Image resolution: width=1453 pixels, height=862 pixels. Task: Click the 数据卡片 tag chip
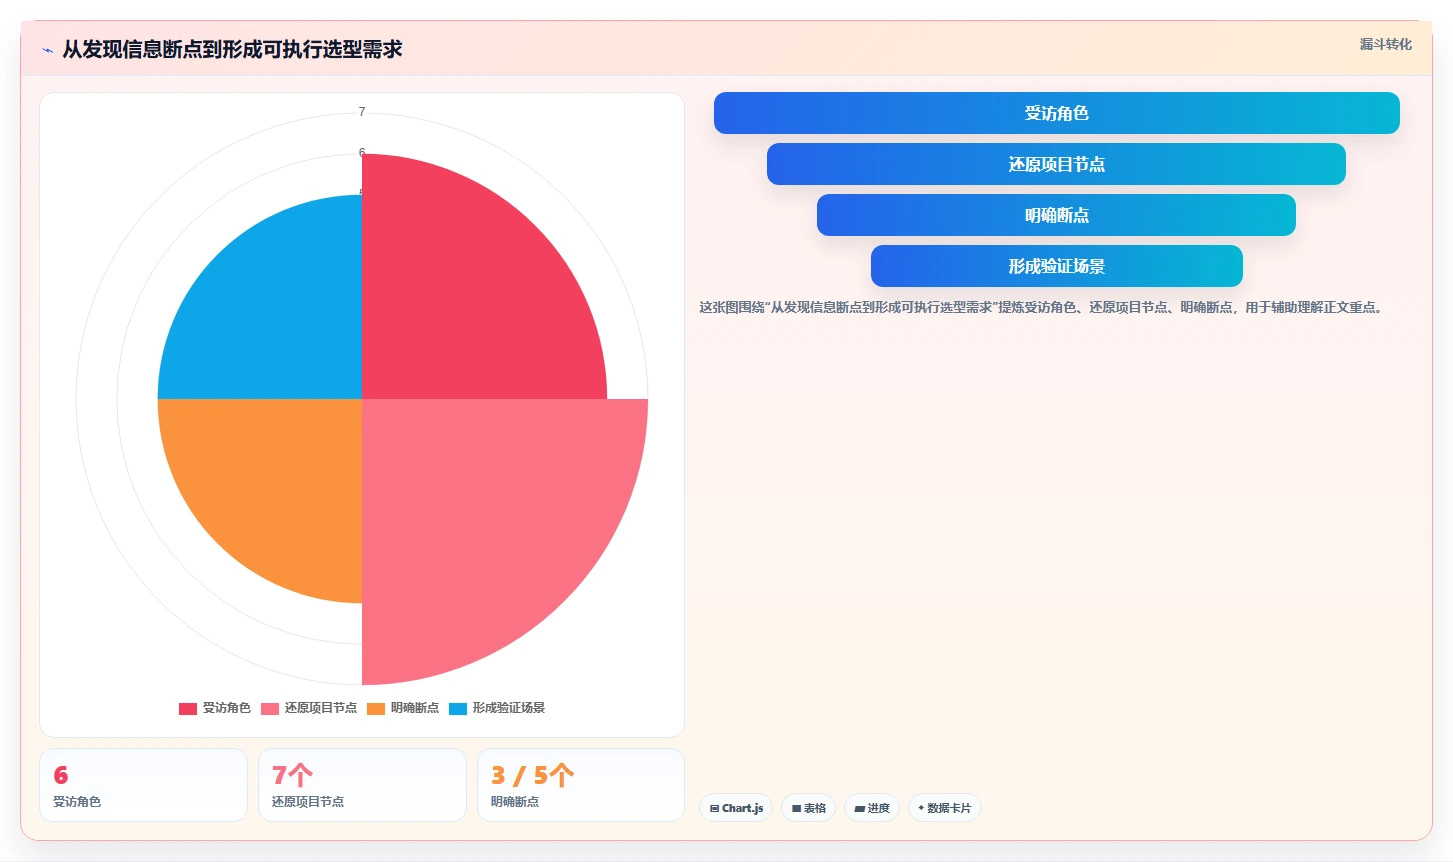945,808
